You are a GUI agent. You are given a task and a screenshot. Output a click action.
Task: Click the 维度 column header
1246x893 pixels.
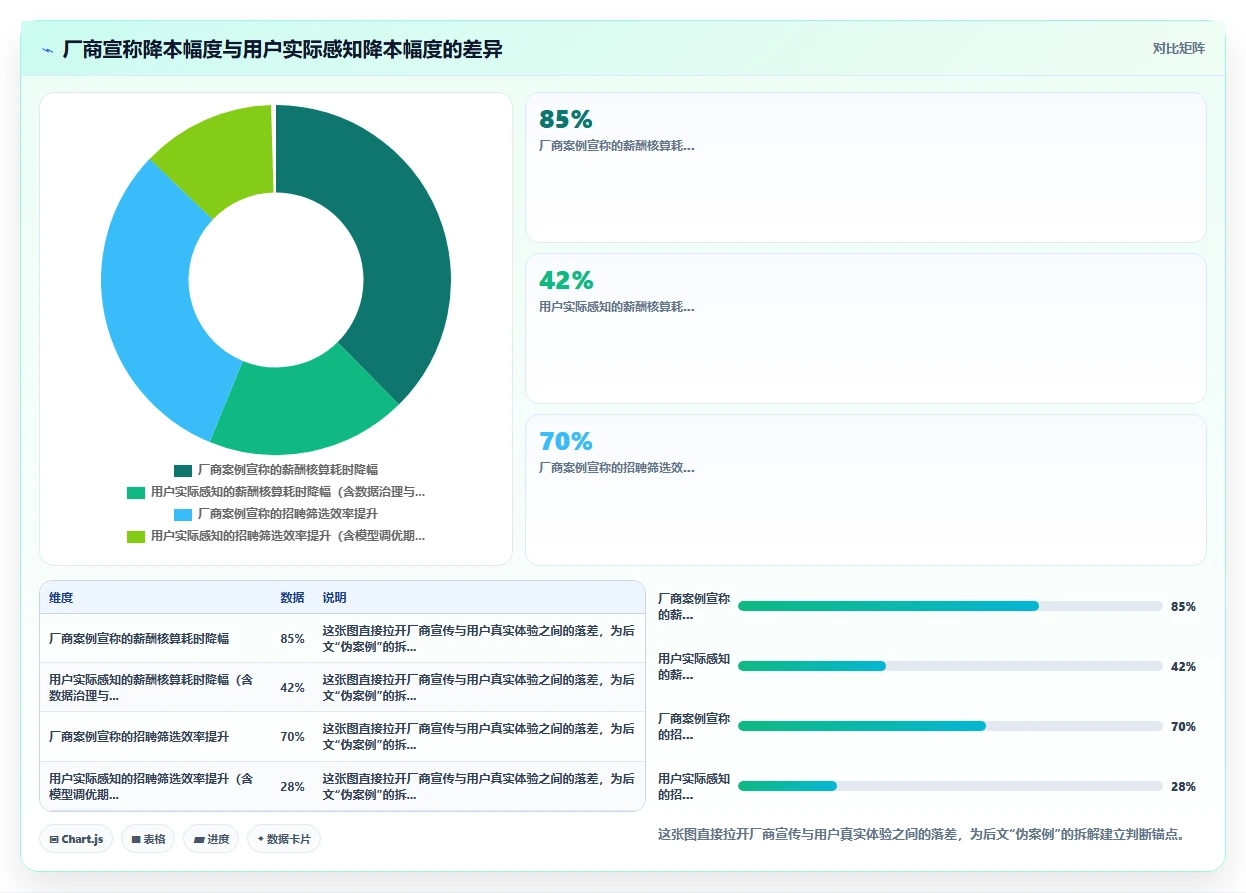point(61,598)
